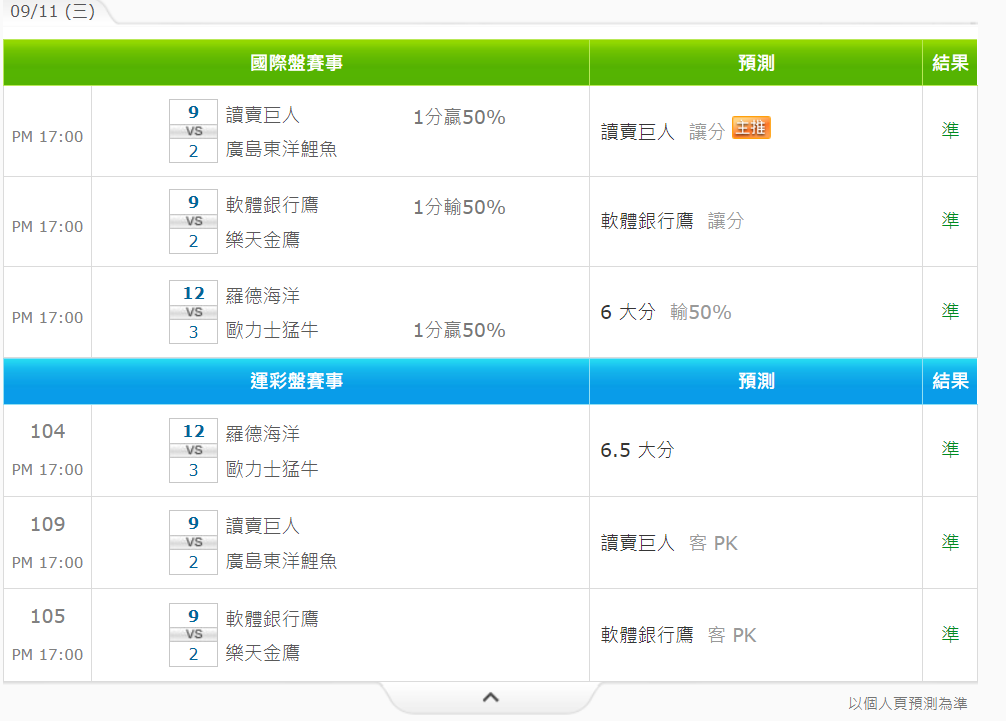Click the 預測 header in the blue bar
Image resolution: width=1006 pixels, height=721 pixels.
click(756, 381)
